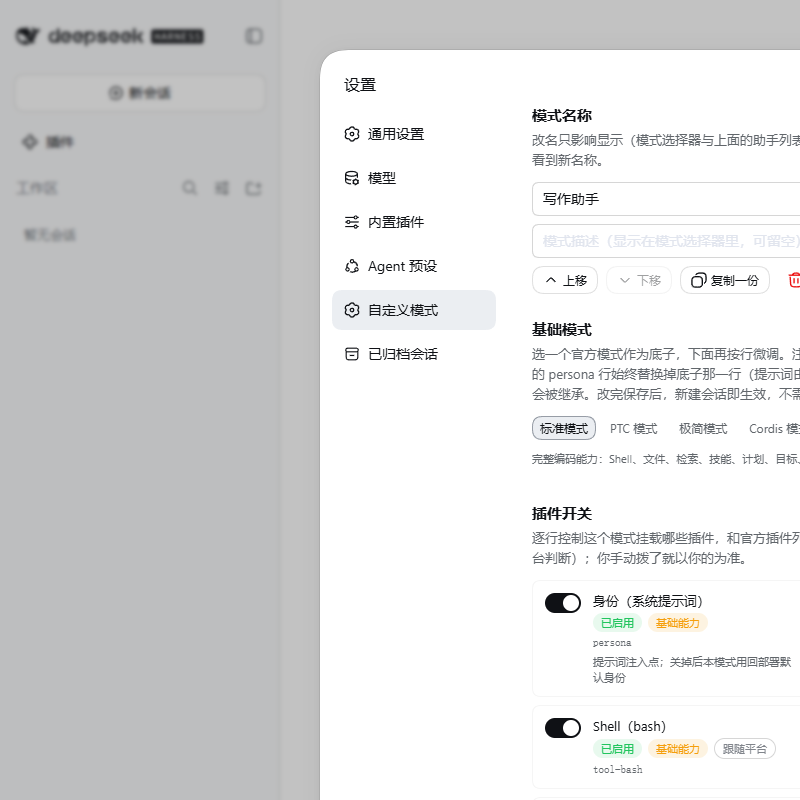Open the 通用设置 settings section
Screen dimensions: 800x800
[414, 134]
